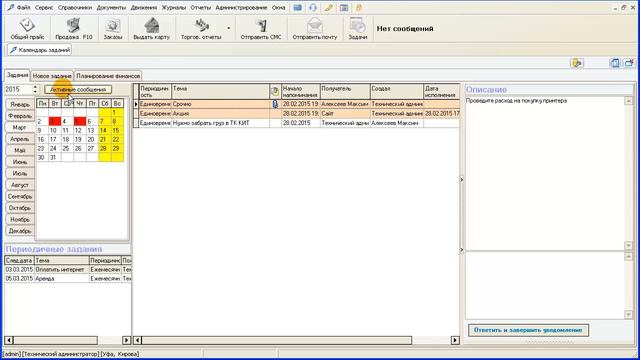
Task: Click the blue card icon after Окна menu
Action: [x=298, y=7]
